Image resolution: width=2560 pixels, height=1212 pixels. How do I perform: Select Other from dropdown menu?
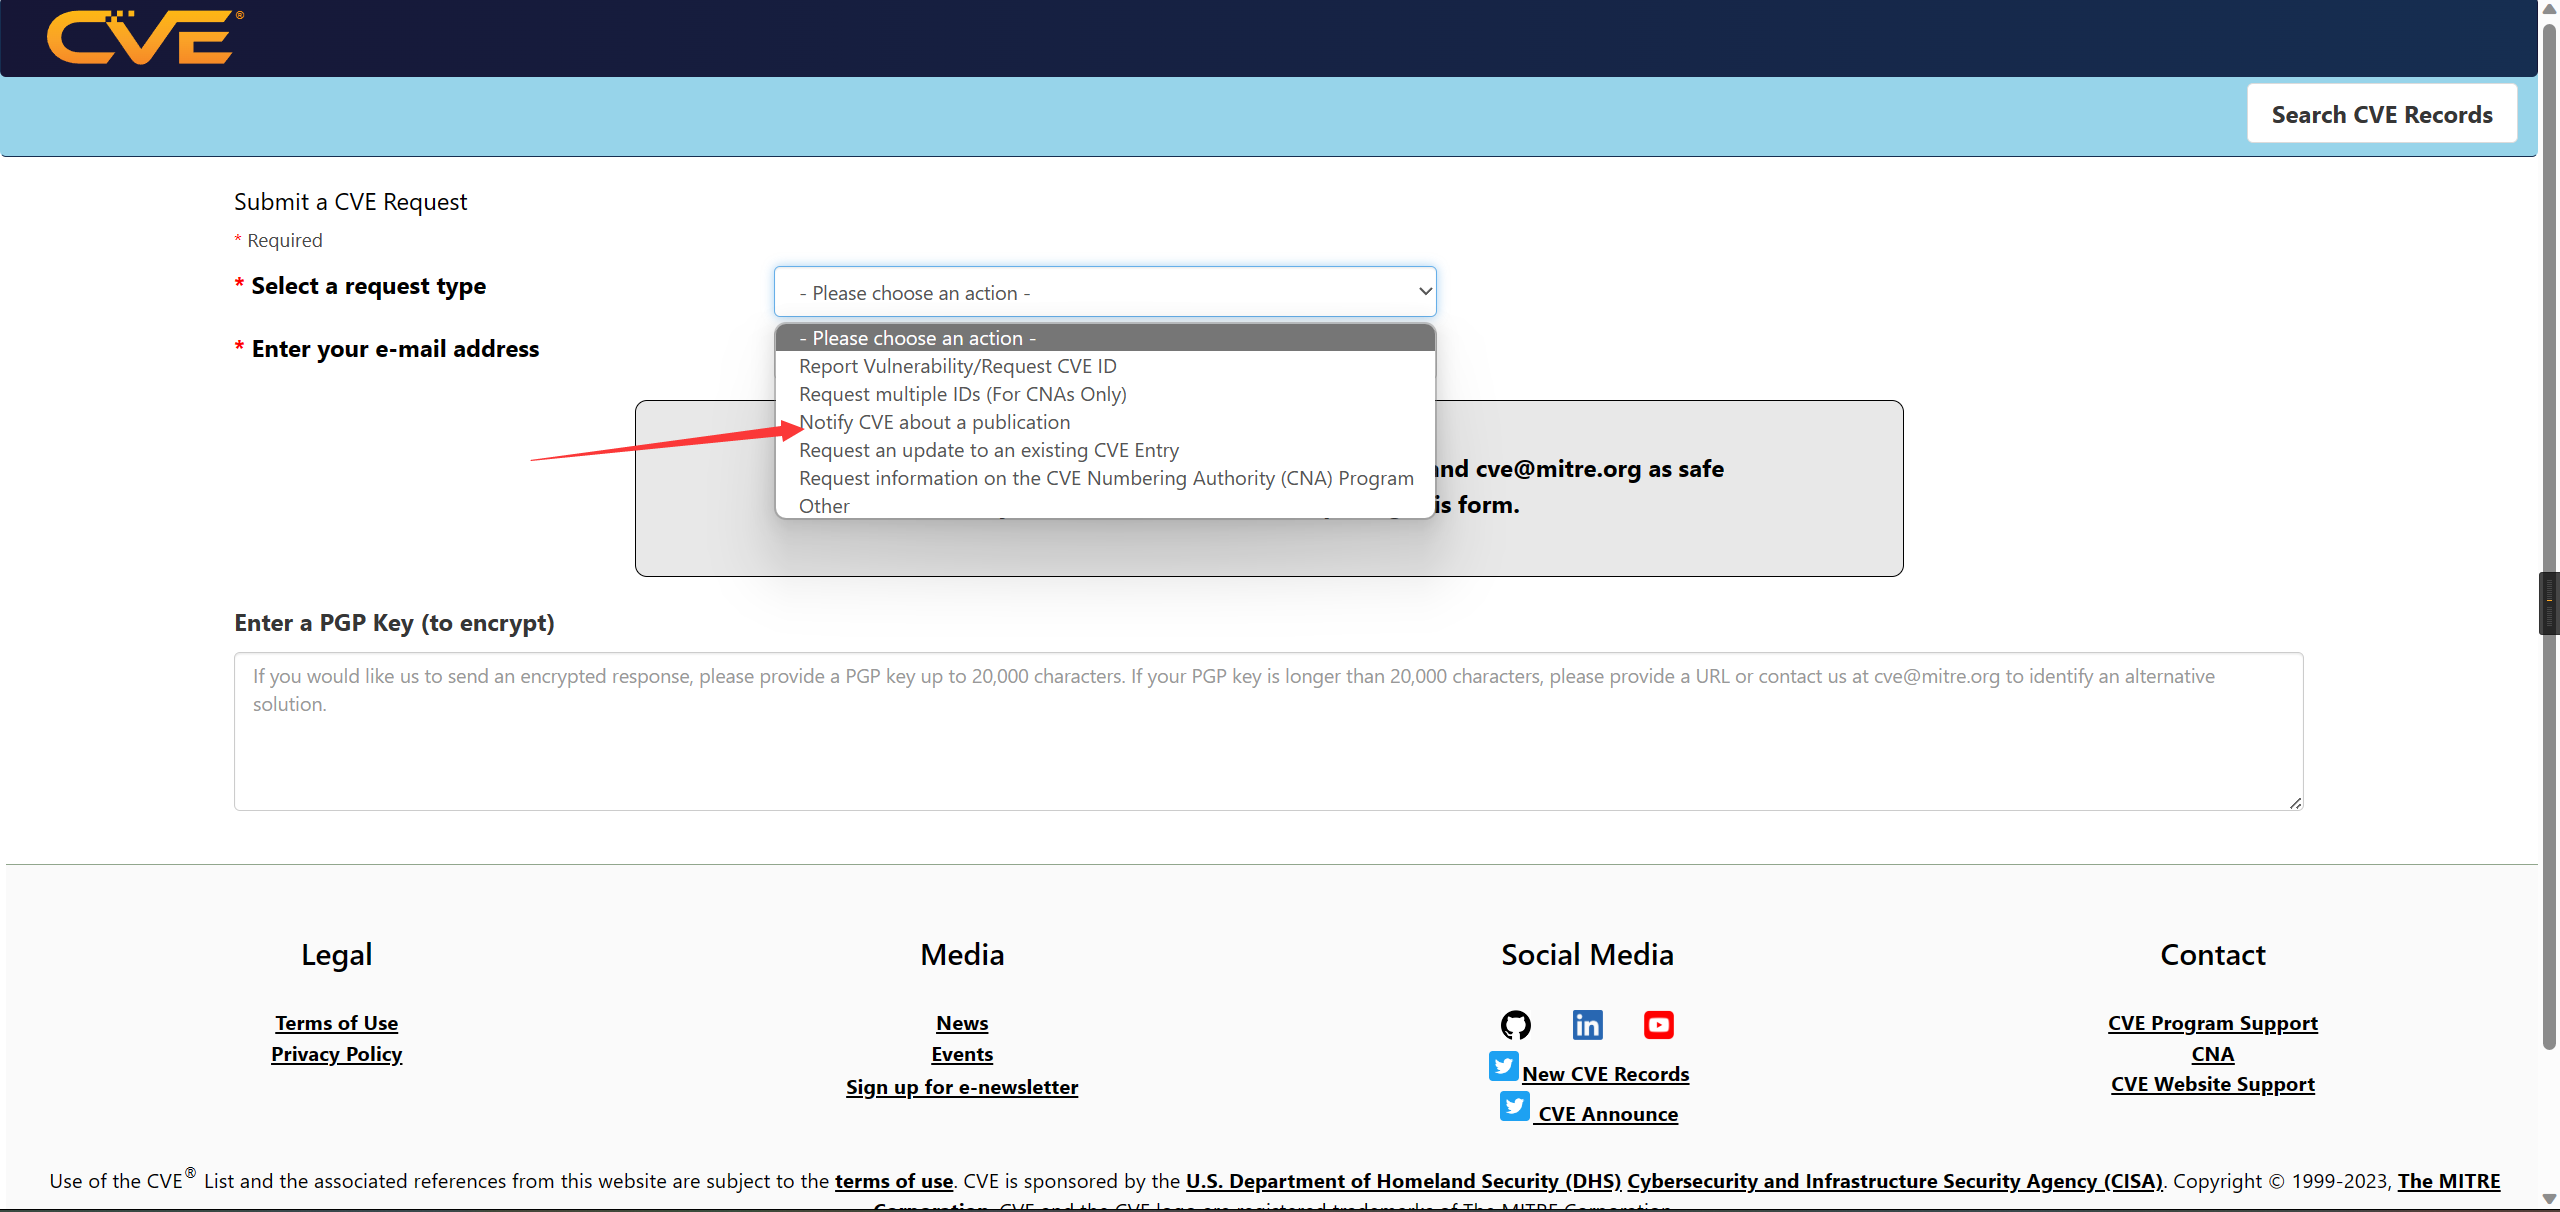point(823,503)
